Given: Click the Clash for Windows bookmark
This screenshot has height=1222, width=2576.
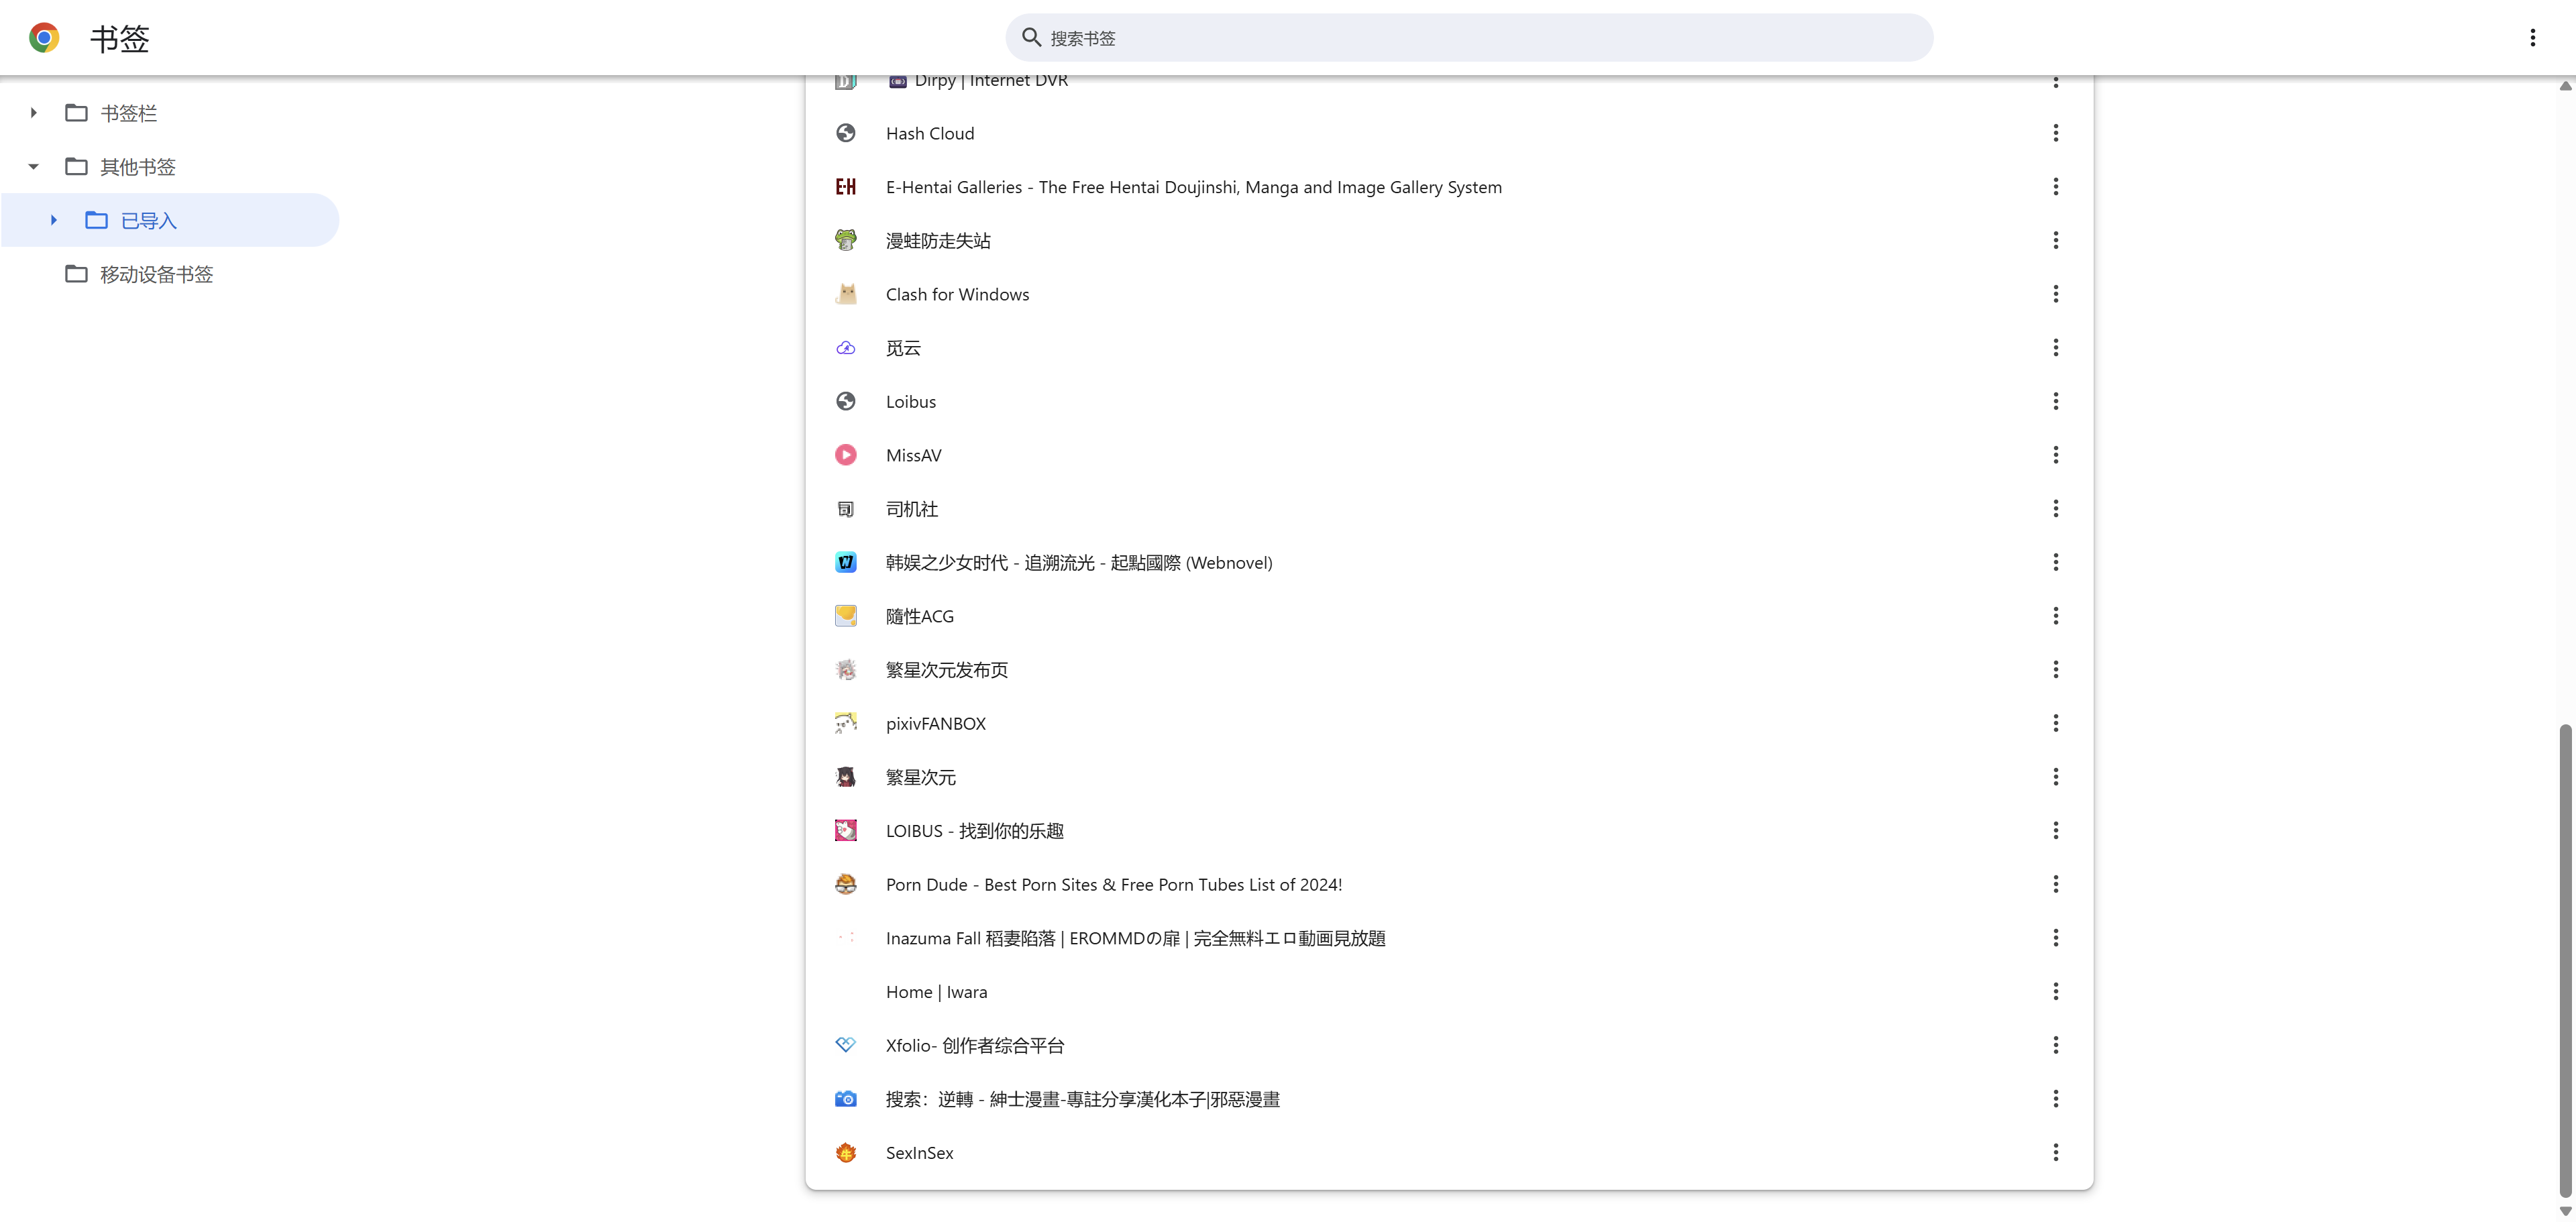Looking at the screenshot, I should pyautogui.click(x=957, y=294).
